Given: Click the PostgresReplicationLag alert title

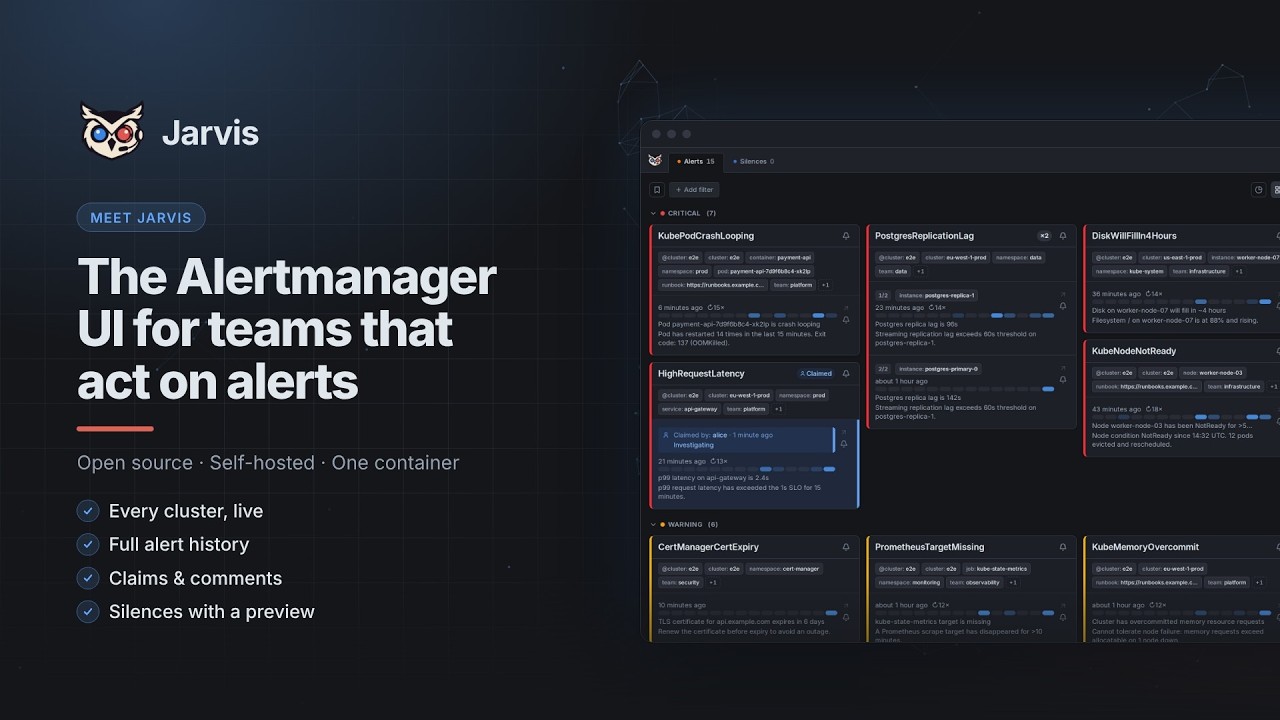Looking at the screenshot, I should point(924,236).
